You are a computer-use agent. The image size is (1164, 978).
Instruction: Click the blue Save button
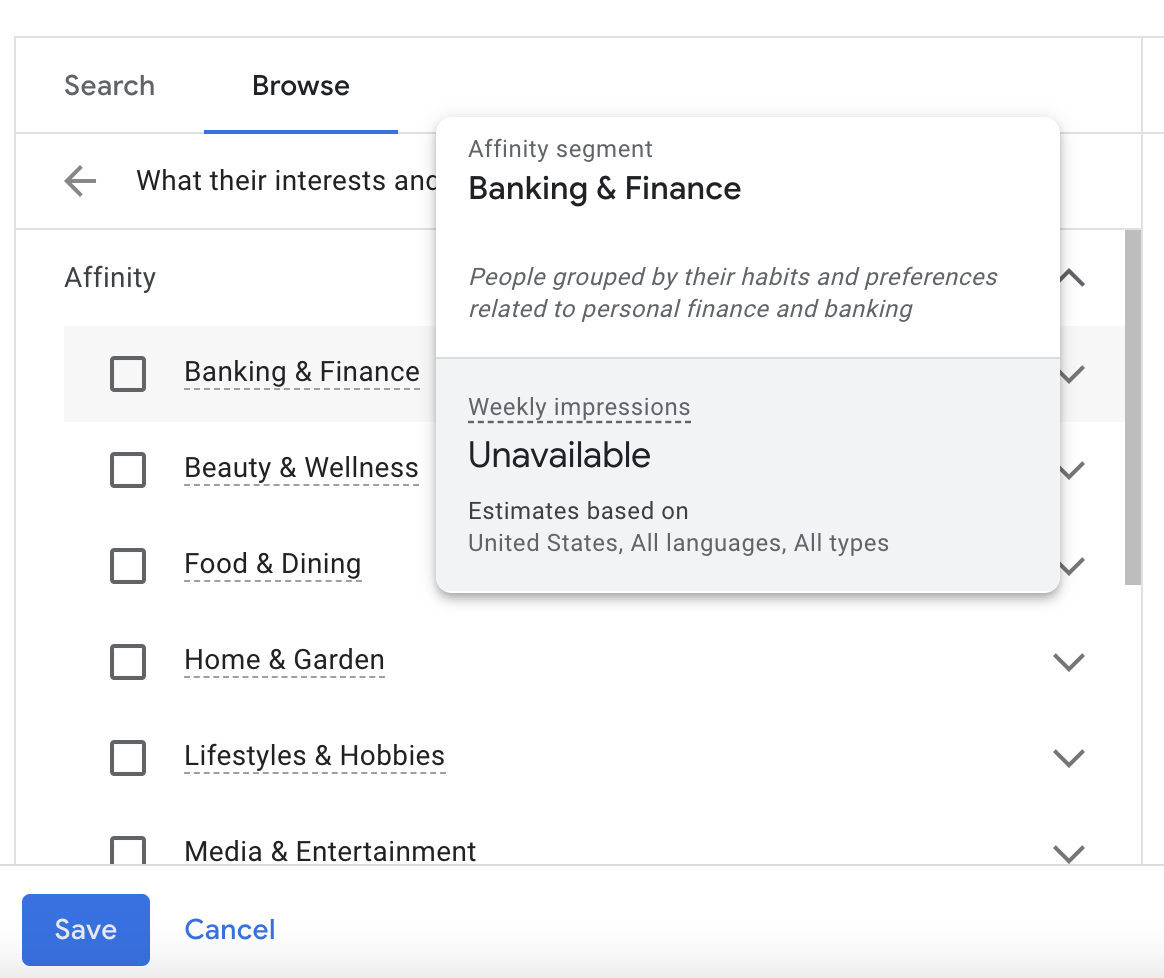pyautogui.click(x=86, y=930)
